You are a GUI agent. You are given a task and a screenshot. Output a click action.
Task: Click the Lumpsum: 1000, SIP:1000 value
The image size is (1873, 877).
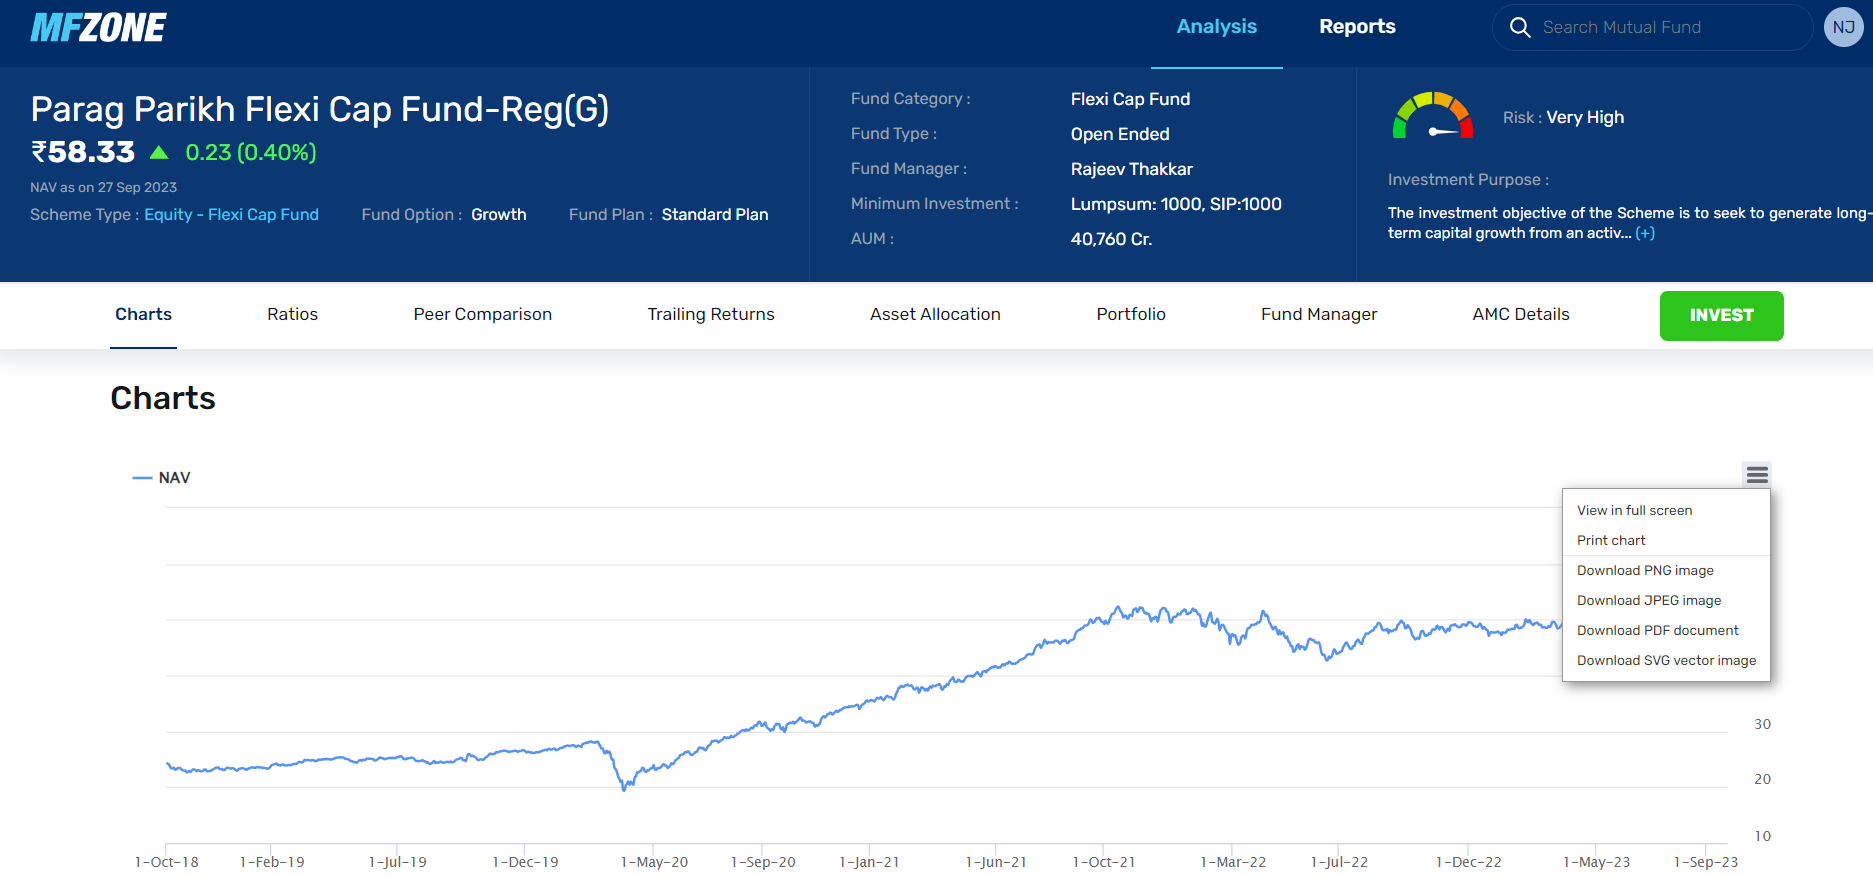[1176, 204]
